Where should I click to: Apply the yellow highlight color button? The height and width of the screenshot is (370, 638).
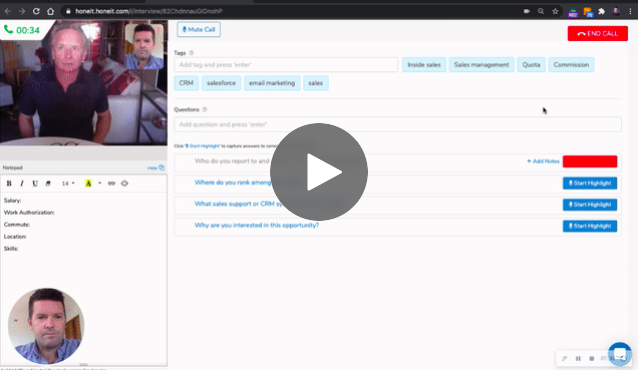coord(88,184)
